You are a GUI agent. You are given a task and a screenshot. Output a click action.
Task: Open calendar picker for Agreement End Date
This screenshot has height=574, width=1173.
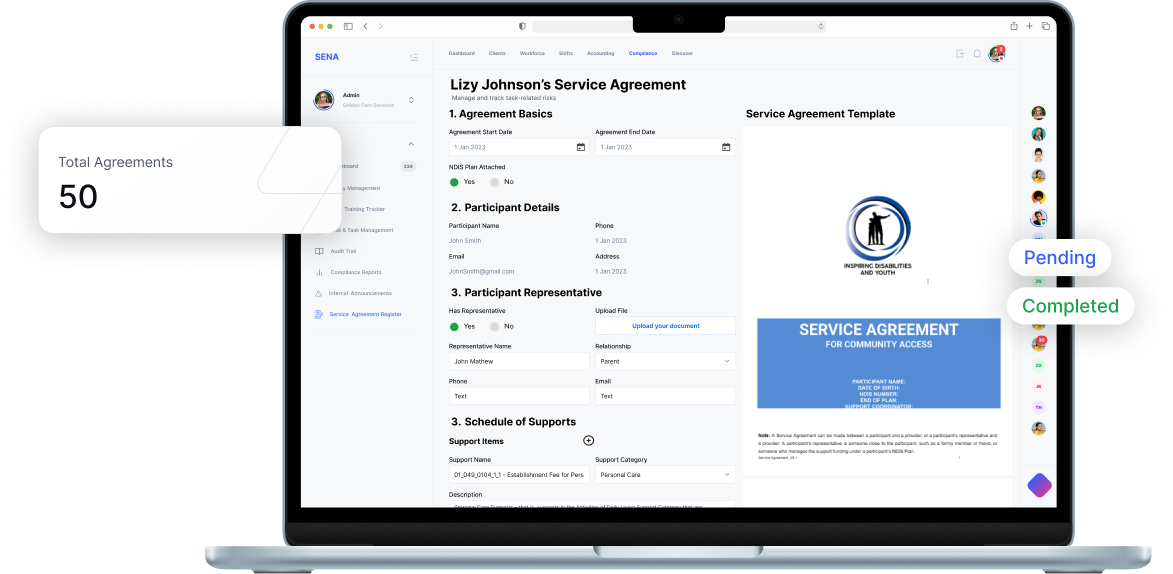click(726, 147)
